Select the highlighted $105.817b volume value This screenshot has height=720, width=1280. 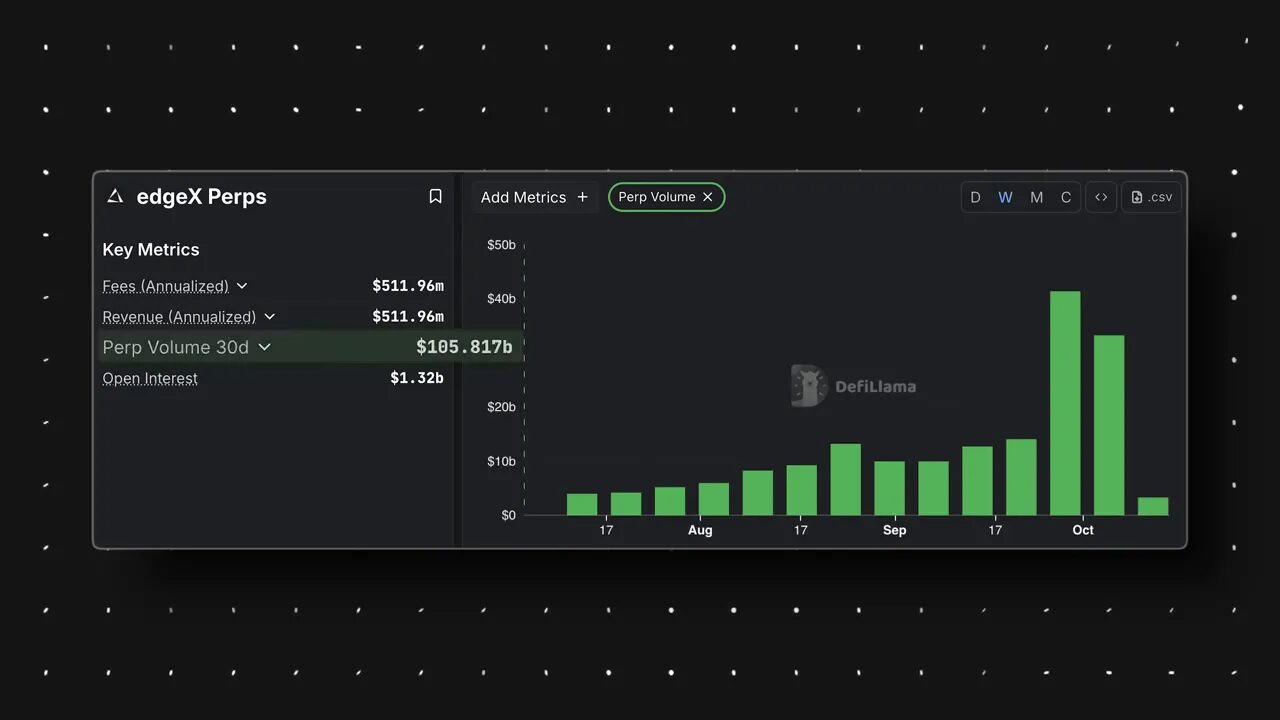click(x=465, y=347)
